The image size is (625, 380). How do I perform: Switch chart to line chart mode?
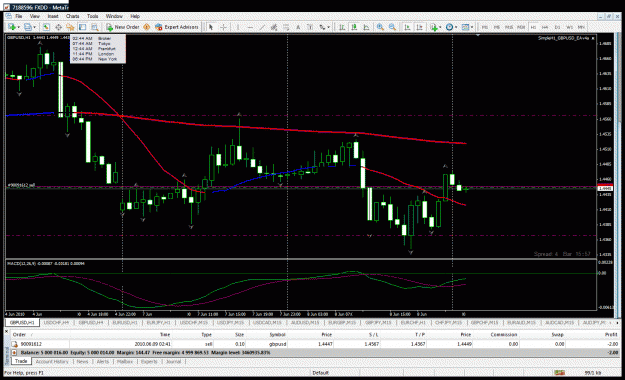(366, 27)
